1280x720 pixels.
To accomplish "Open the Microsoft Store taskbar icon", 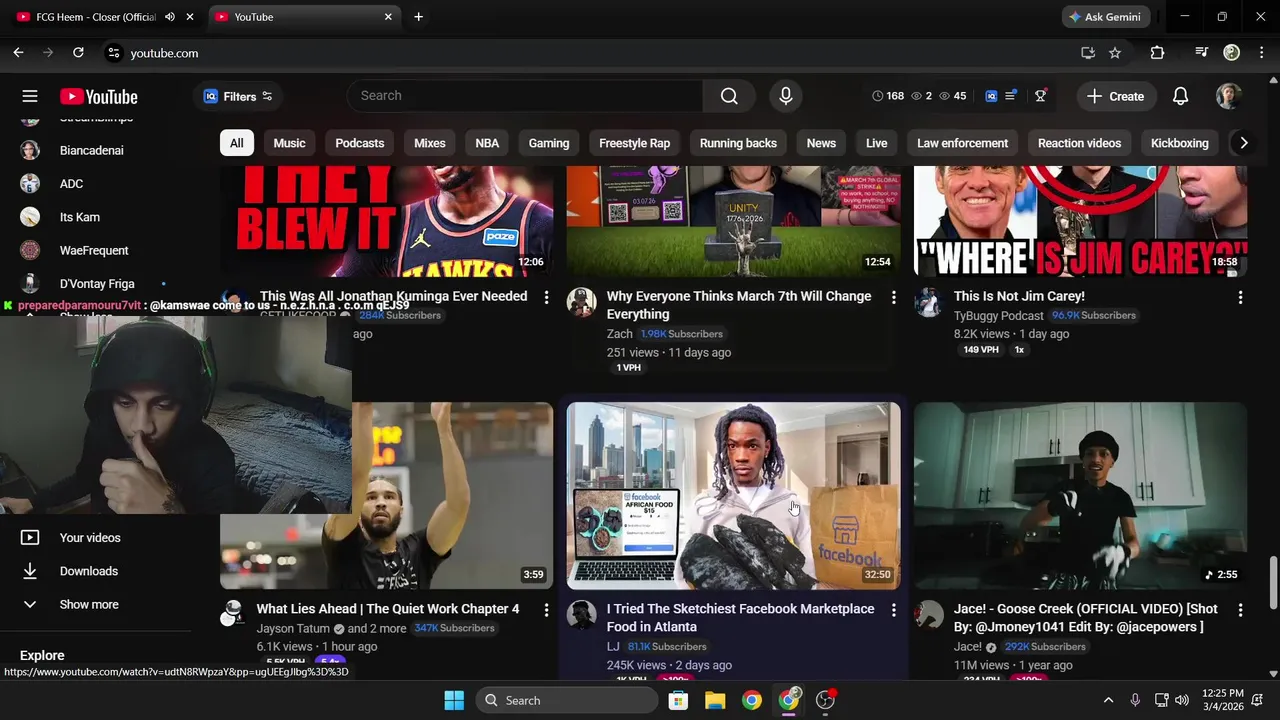I will click(678, 700).
